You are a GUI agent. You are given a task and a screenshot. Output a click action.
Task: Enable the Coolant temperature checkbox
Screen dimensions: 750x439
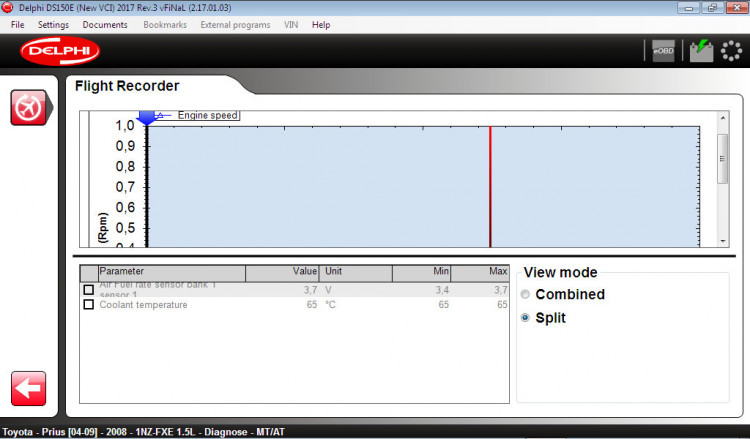(88, 305)
